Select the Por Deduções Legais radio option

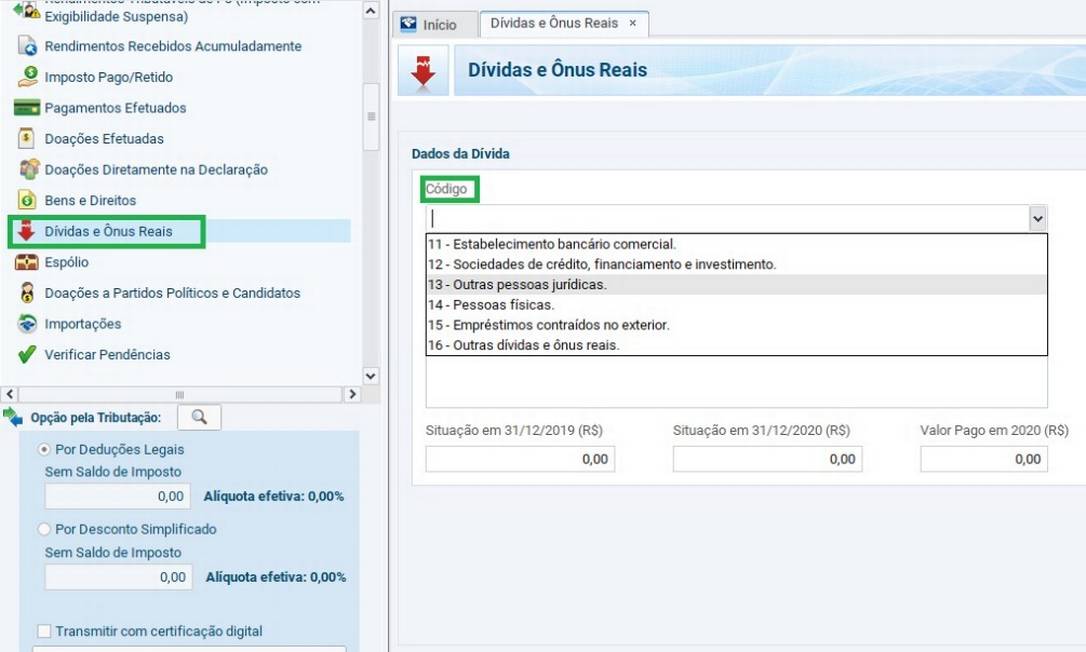point(44,450)
